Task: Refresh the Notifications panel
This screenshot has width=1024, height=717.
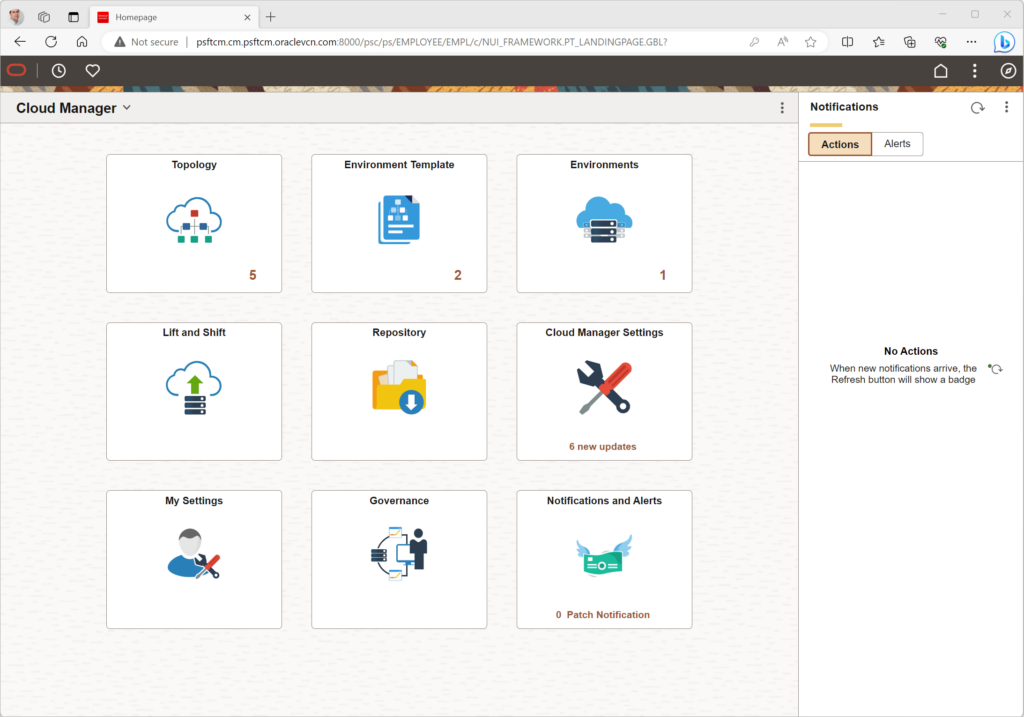Action: pos(977,108)
